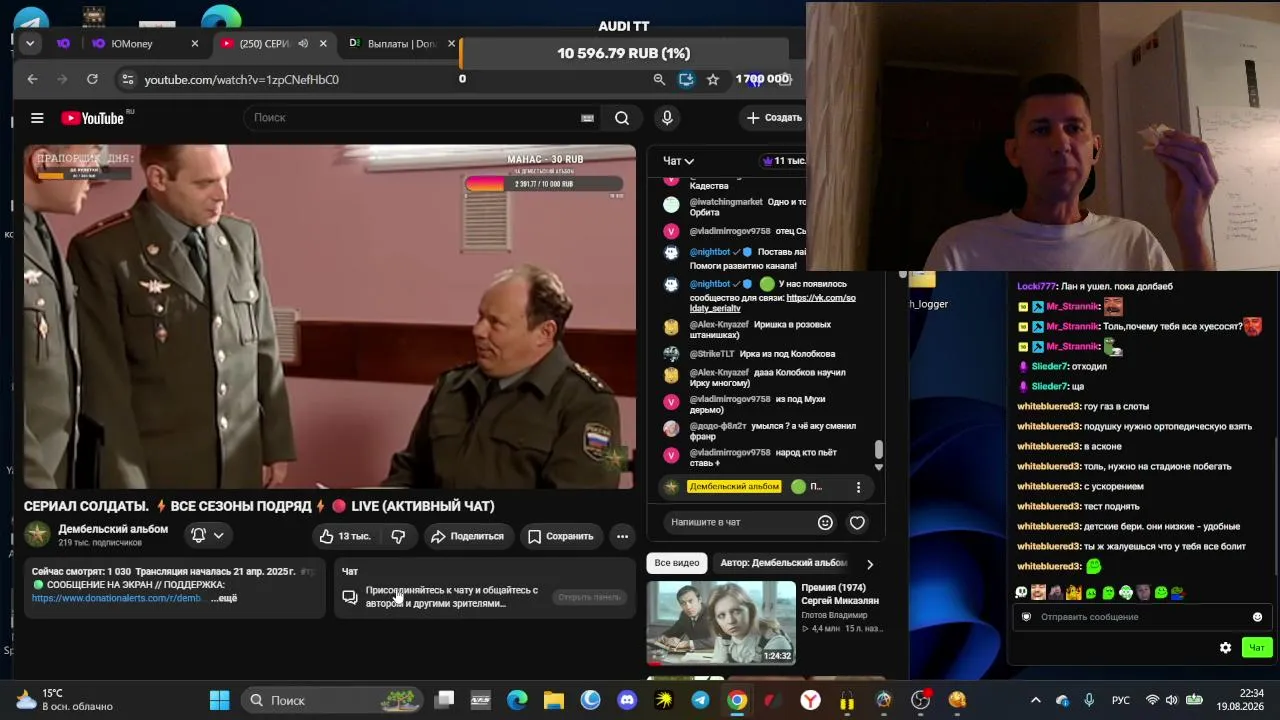Go back in browser history
1280x720 pixels.
point(33,79)
